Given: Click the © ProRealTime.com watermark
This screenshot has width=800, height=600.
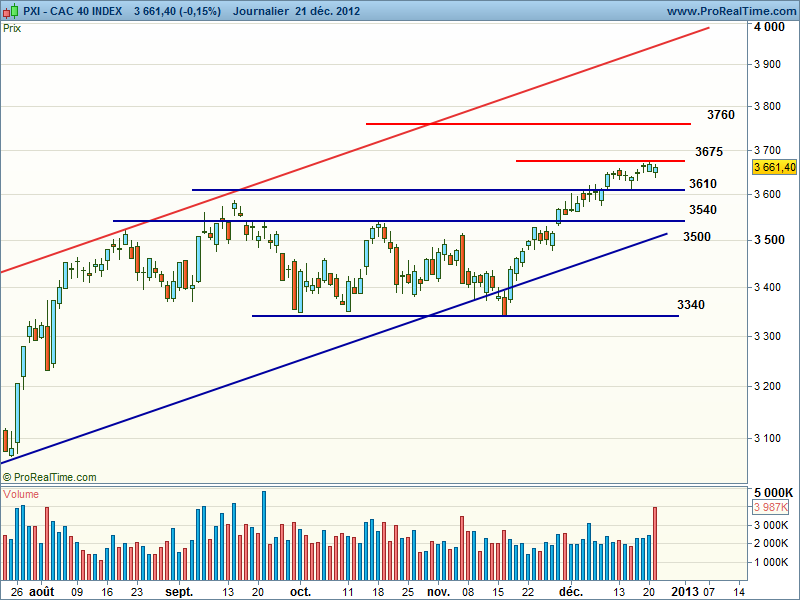Looking at the screenshot, I should 50,478.
